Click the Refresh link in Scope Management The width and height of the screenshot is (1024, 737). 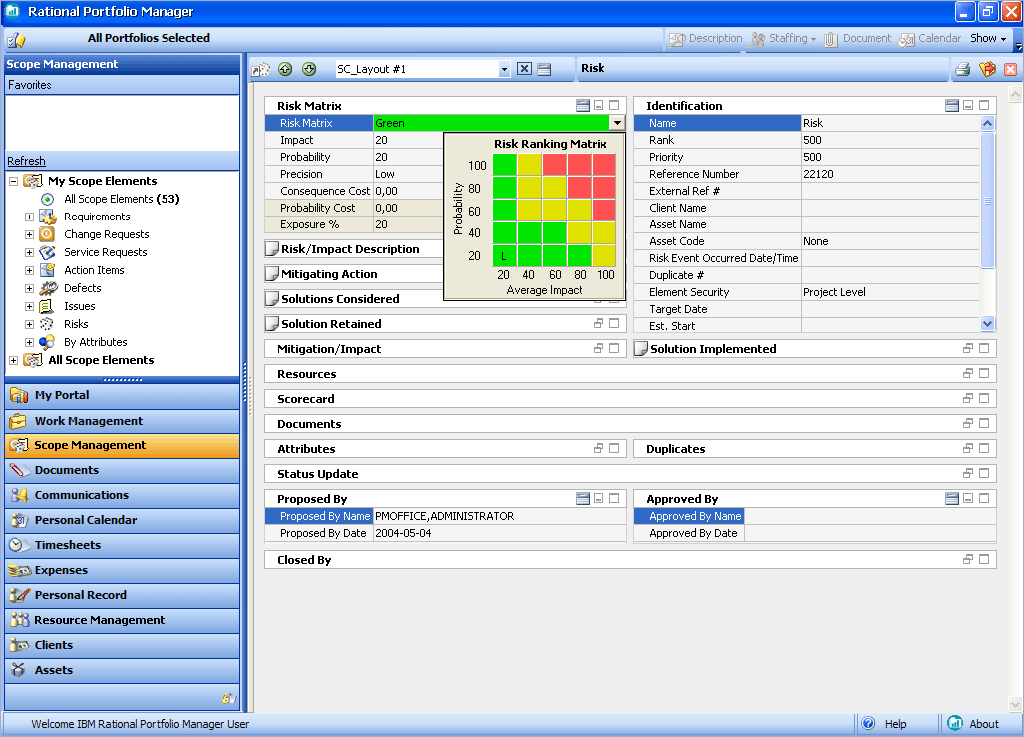coord(26,161)
